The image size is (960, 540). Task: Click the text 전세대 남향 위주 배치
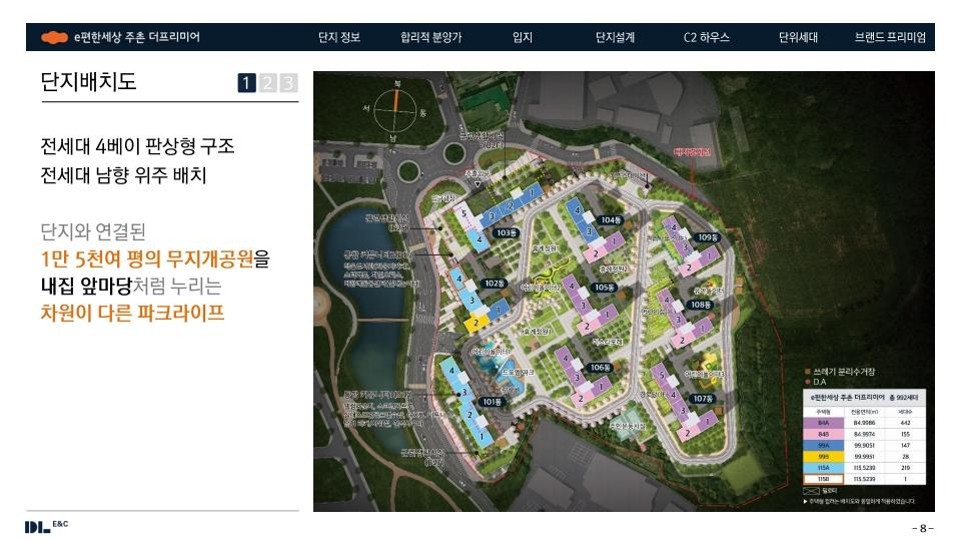(124, 176)
